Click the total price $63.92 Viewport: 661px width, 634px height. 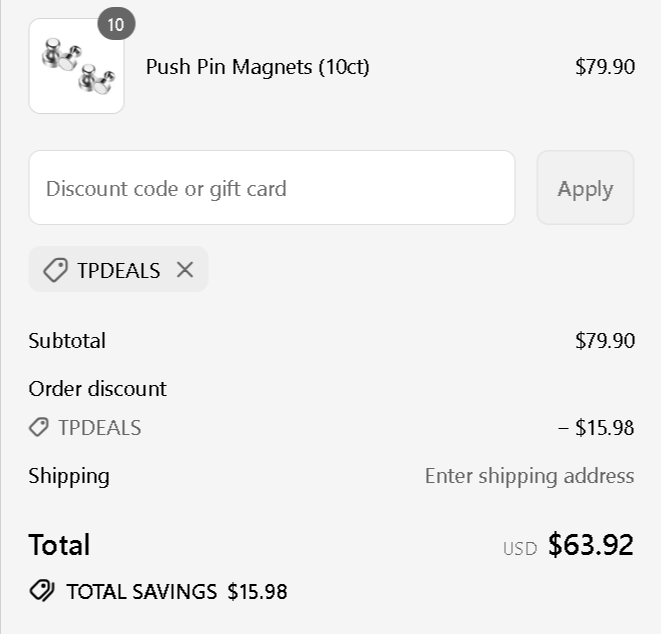[x=590, y=545]
